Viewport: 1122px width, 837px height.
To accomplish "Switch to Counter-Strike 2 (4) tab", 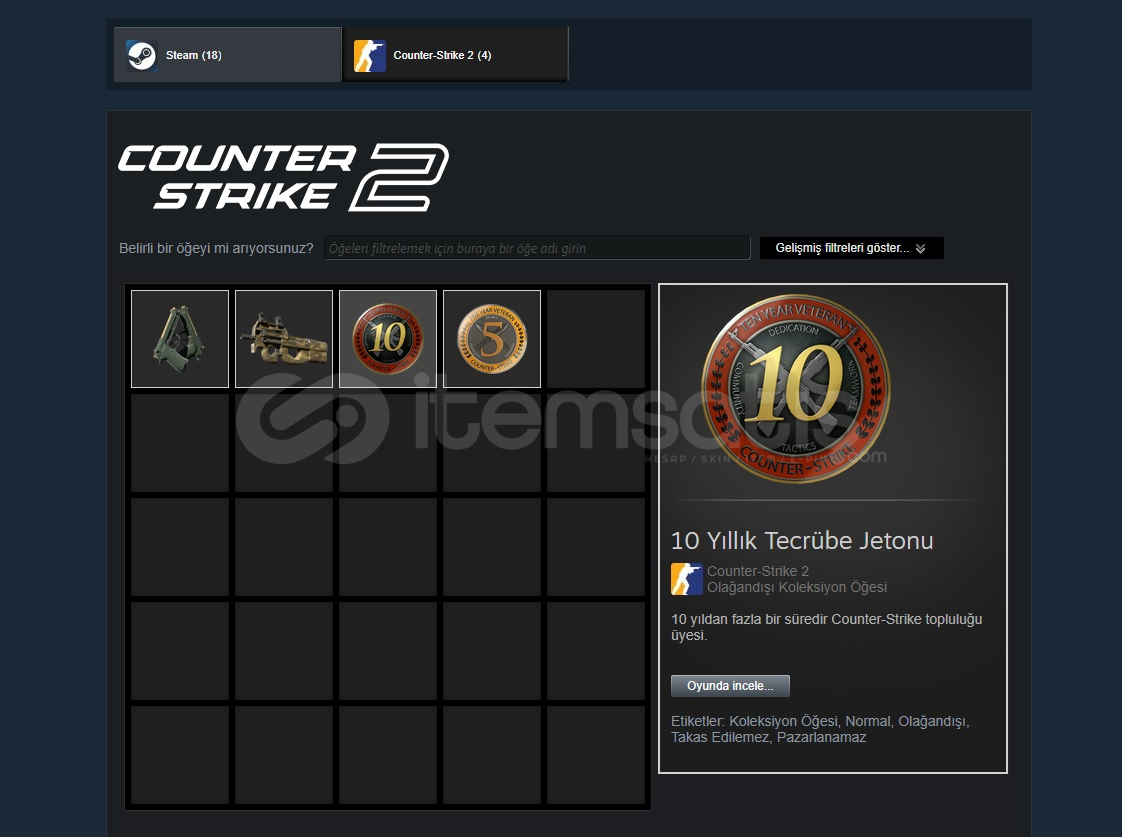I will (x=456, y=55).
